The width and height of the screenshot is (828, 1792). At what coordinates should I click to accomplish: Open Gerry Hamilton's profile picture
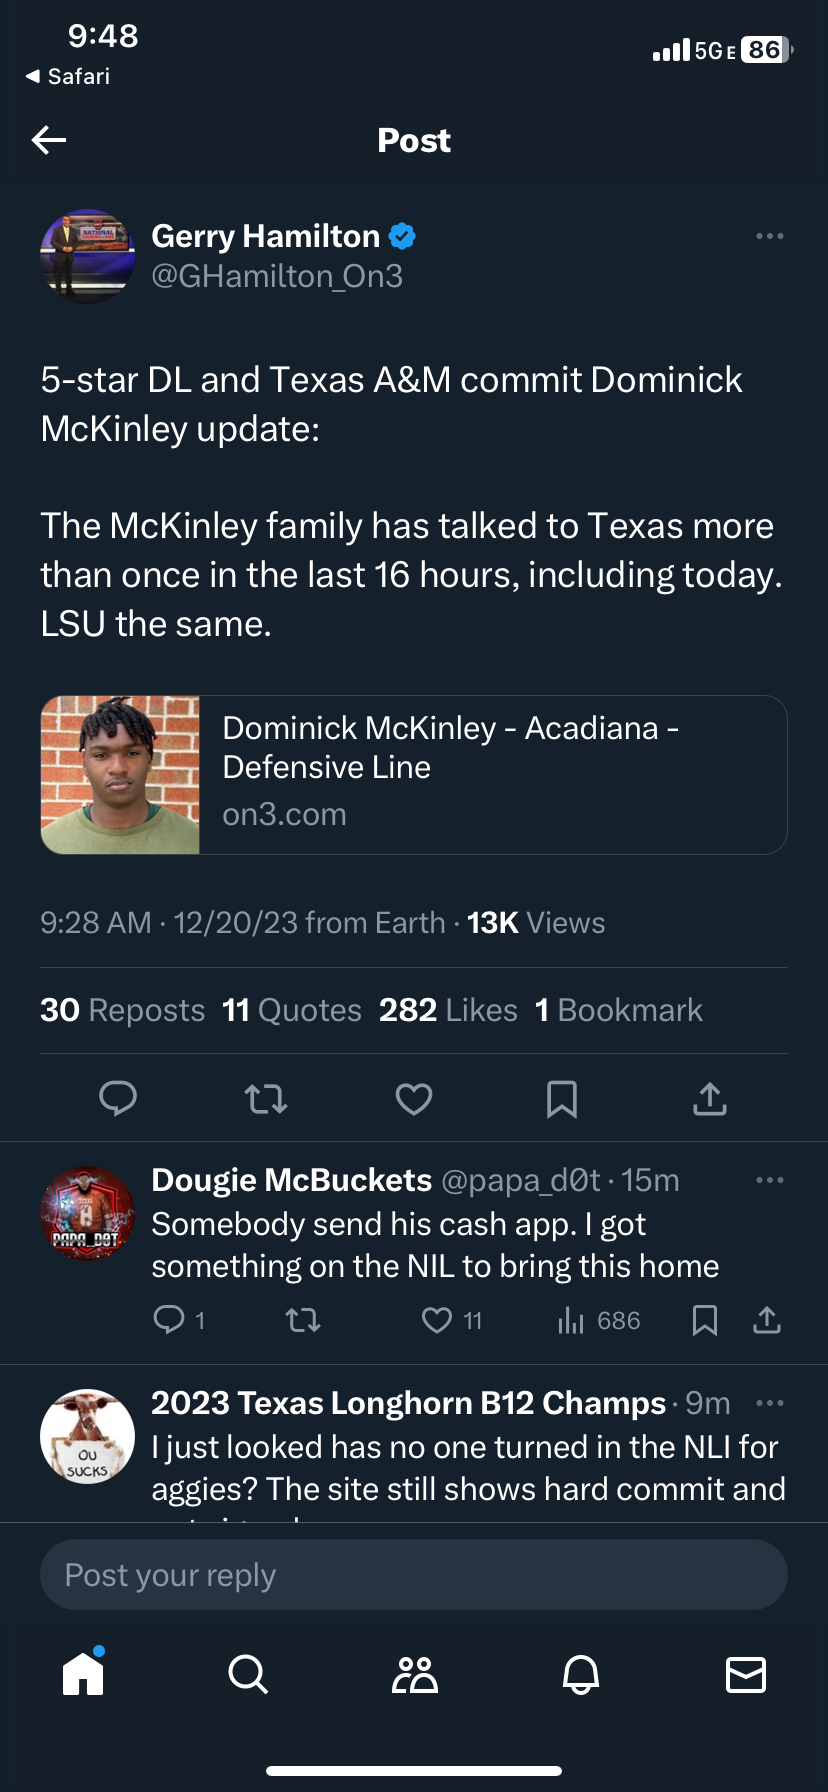(x=88, y=256)
